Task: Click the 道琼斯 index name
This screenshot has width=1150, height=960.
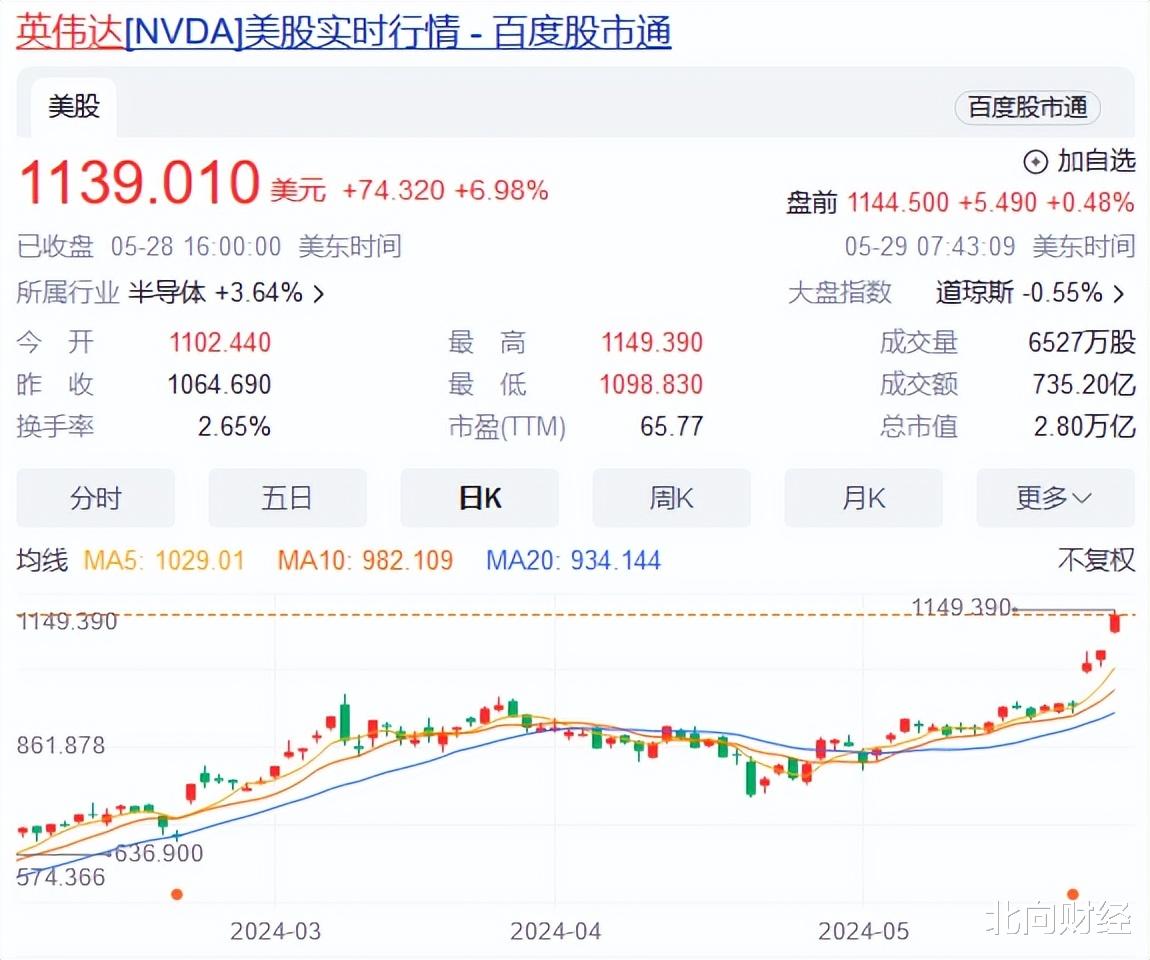Action: [975, 293]
